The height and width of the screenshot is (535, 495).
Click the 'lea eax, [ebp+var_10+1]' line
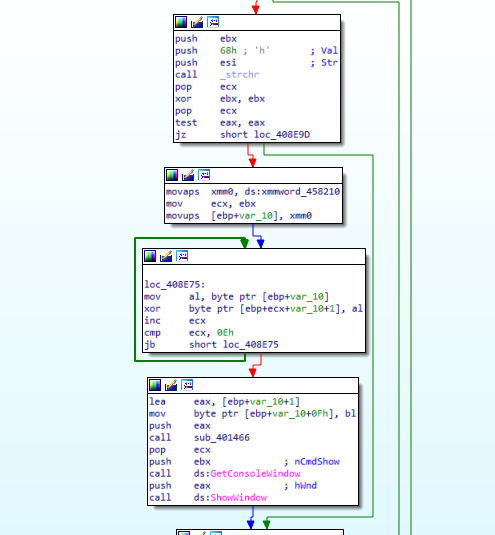click(x=224, y=402)
